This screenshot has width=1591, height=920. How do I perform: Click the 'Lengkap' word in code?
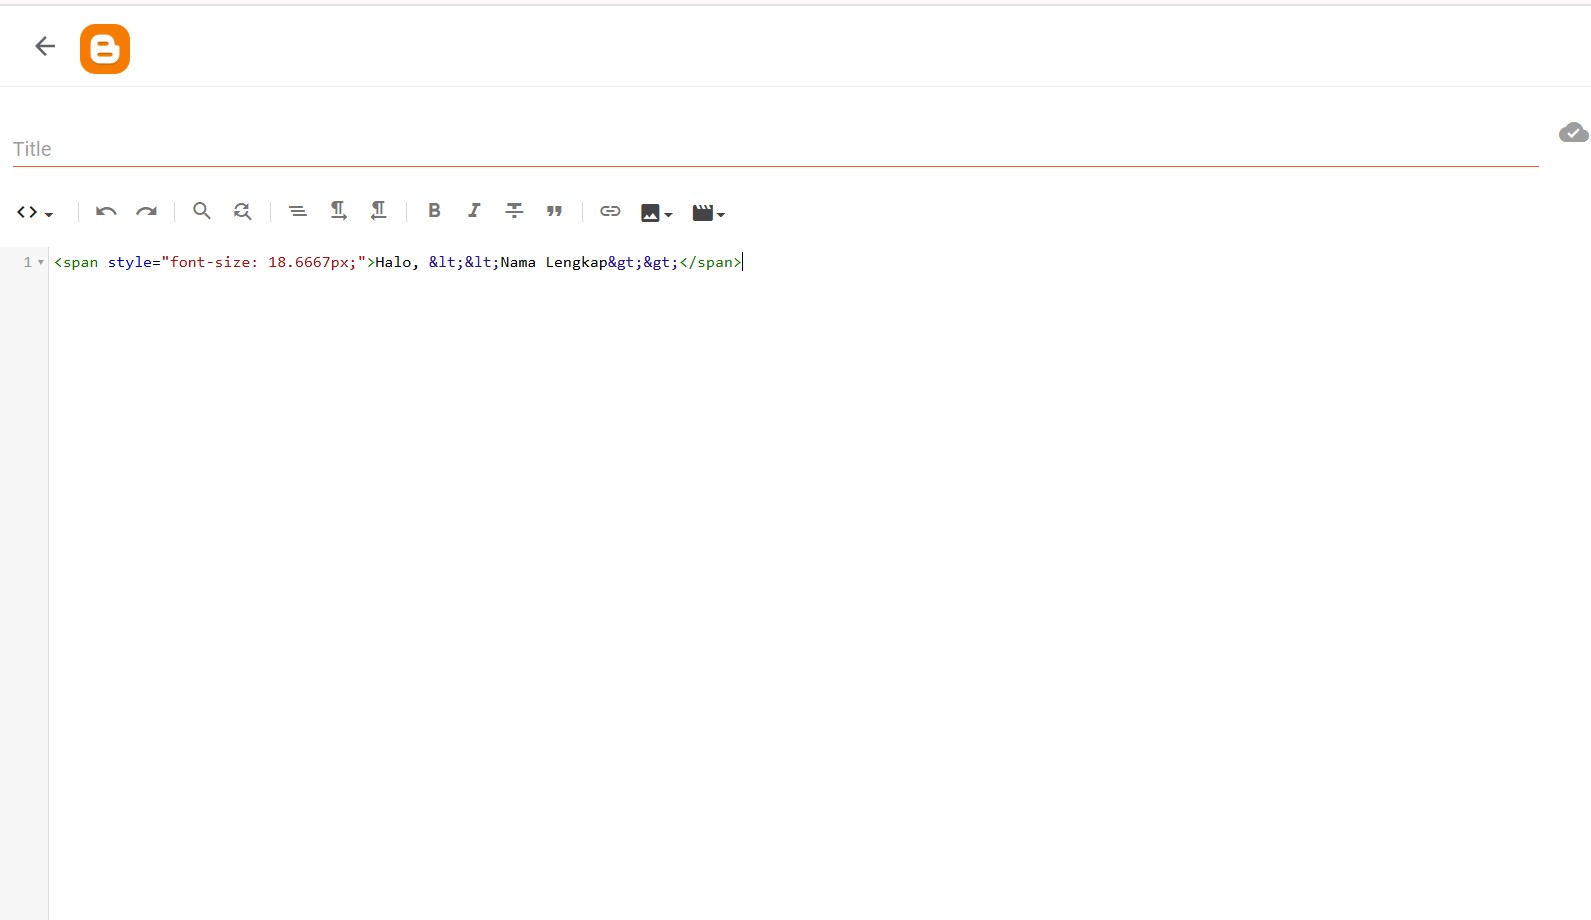[x=576, y=262]
